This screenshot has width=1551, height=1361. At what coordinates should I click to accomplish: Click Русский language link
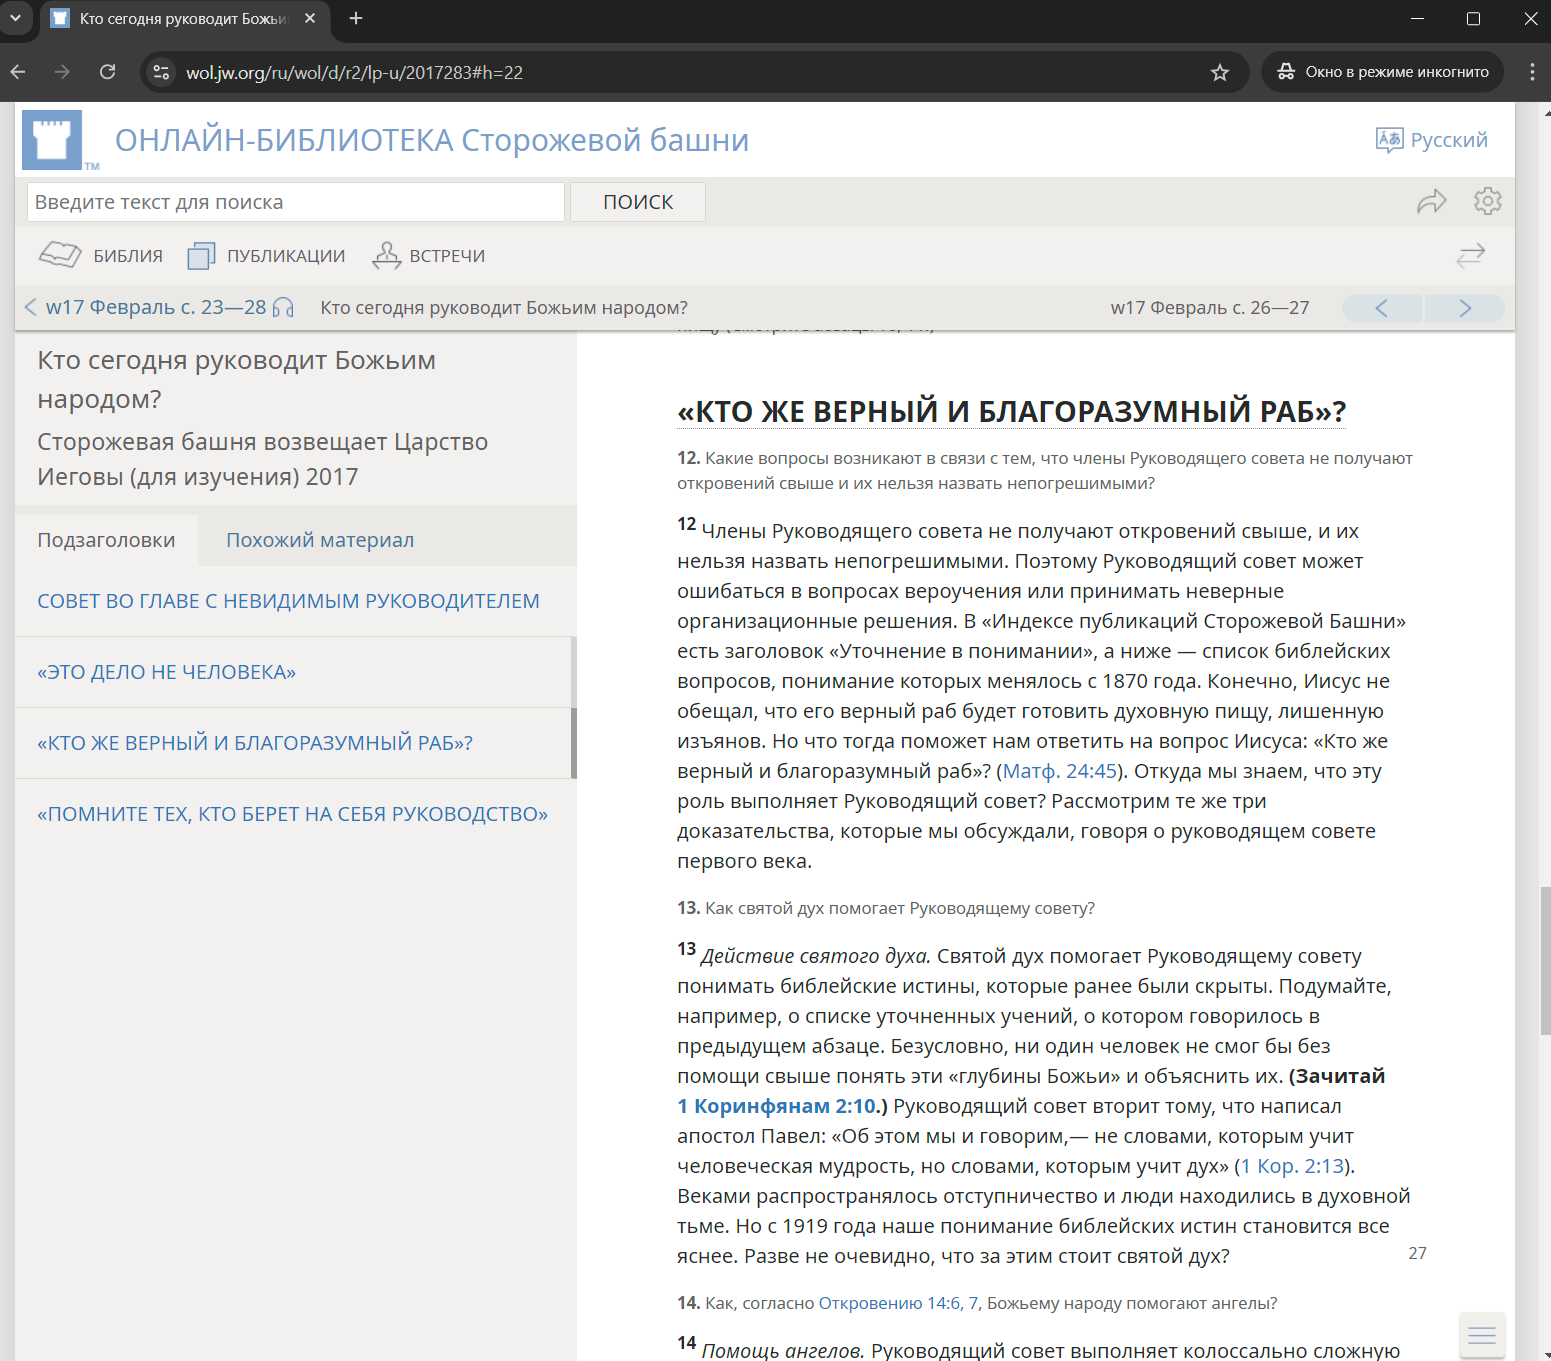(x=1449, y=140)
